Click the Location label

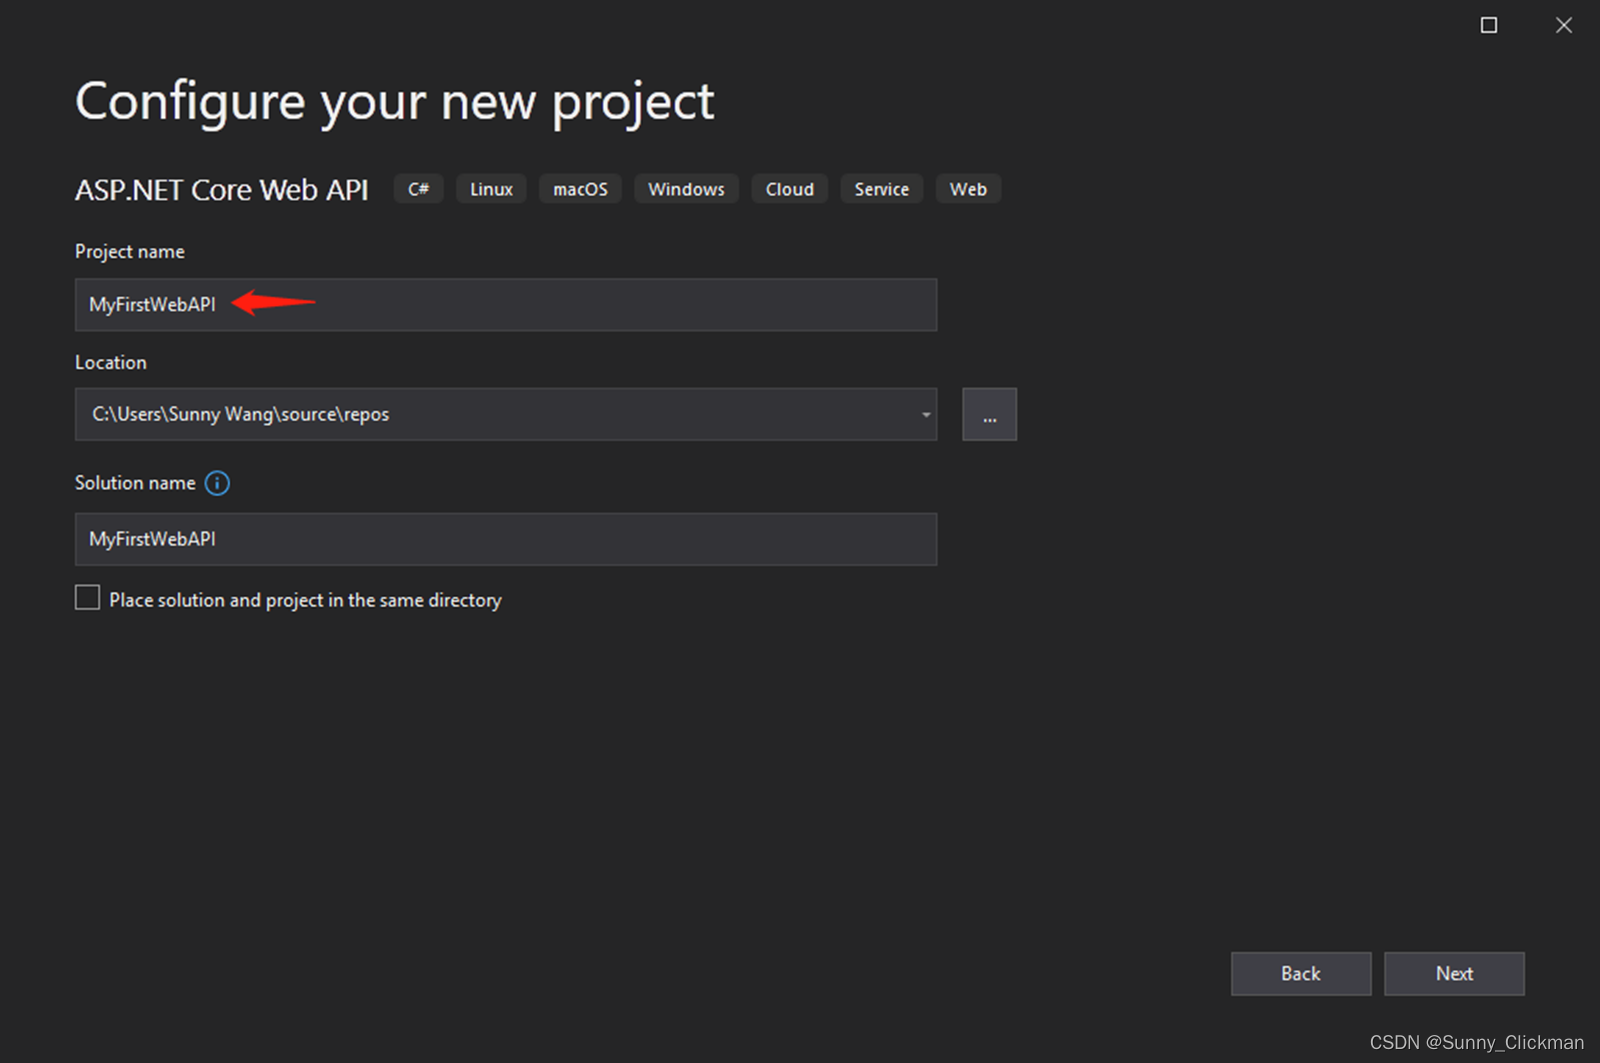[x=111, y=362]
